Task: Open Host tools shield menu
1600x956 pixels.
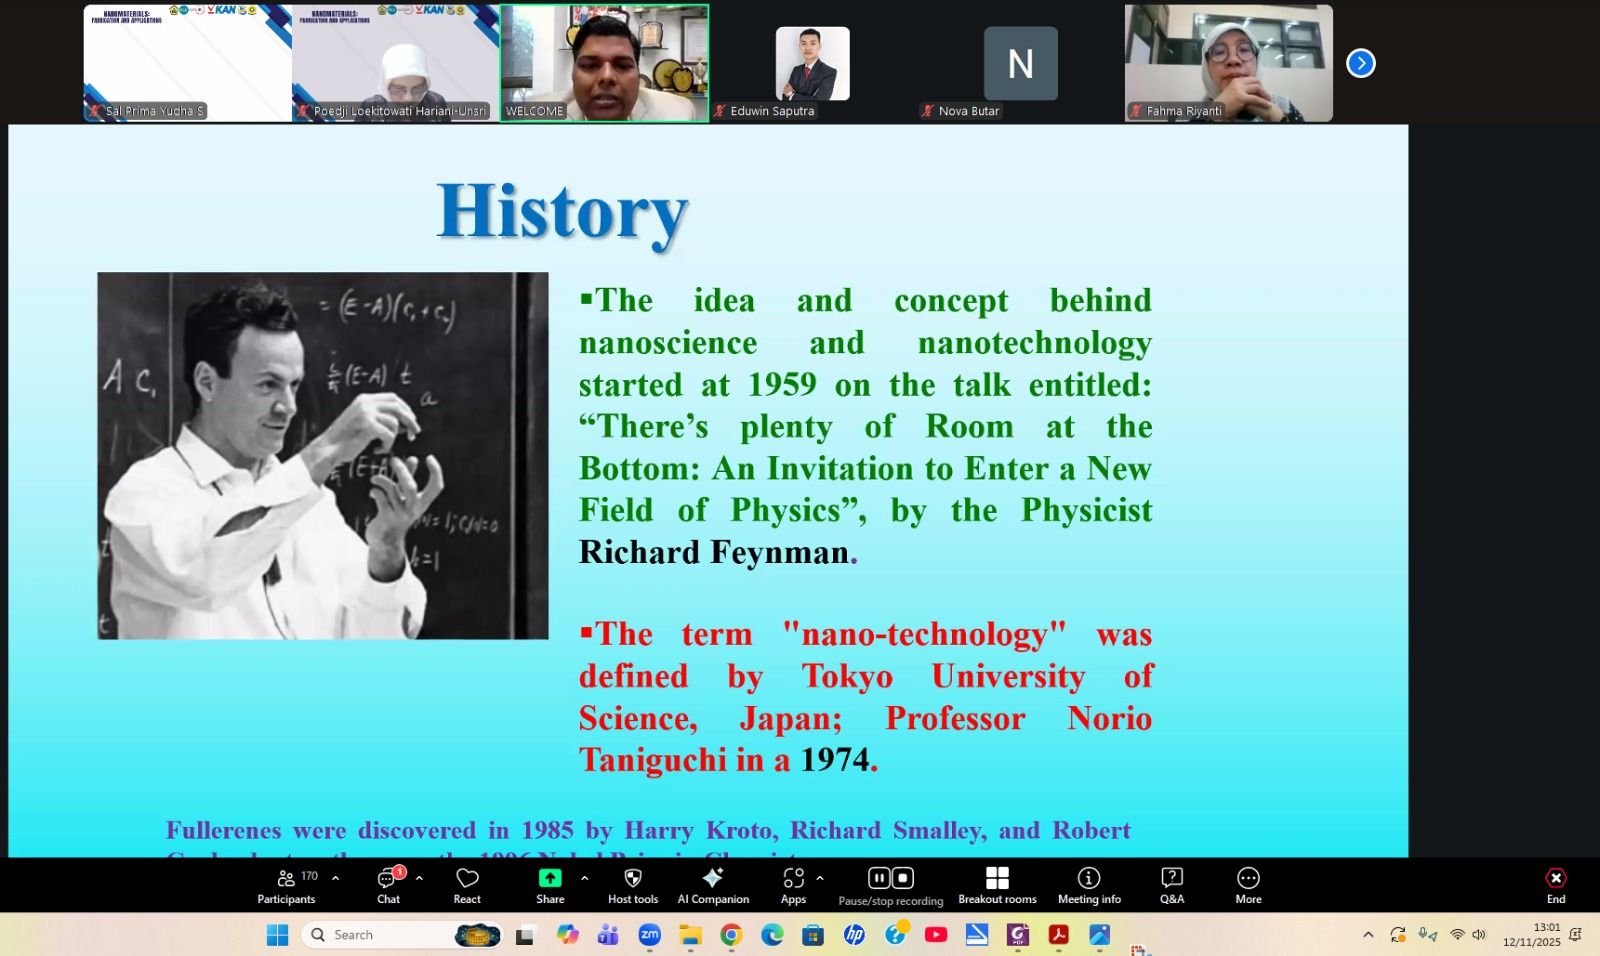Action: 632,884
